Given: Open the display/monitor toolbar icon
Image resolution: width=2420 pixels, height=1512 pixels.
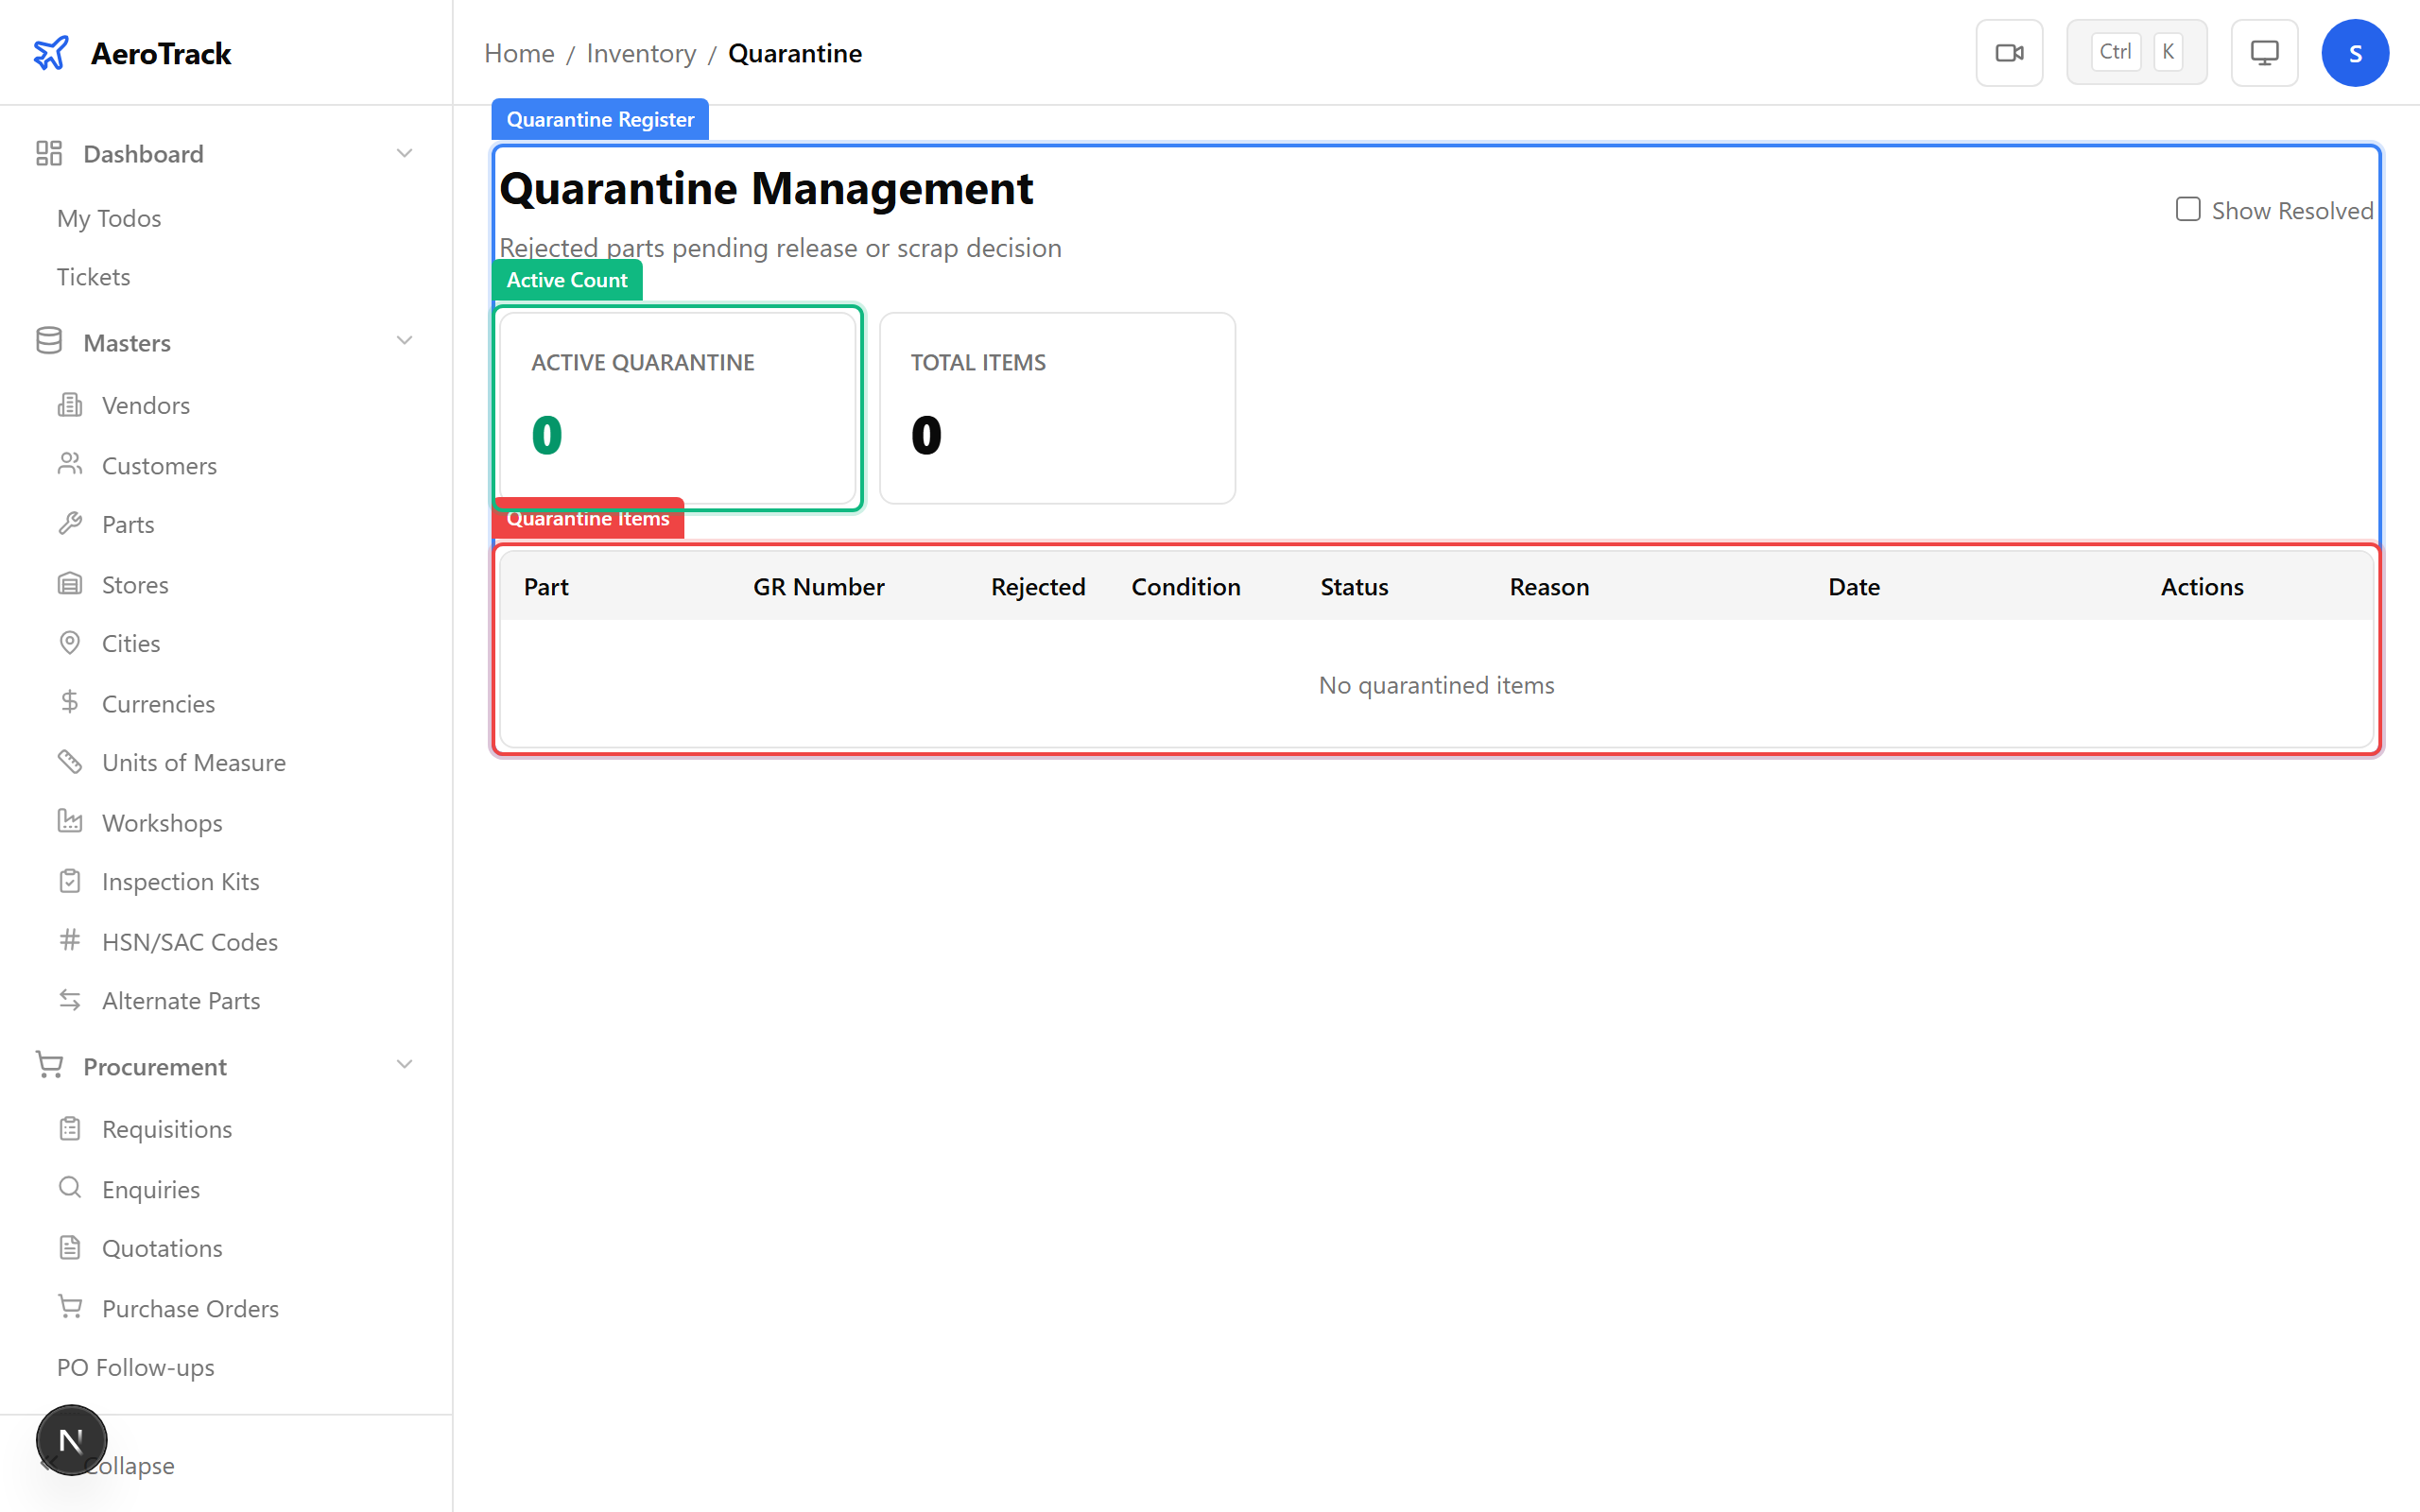Looking at the screenshot, I should 2264,51.
